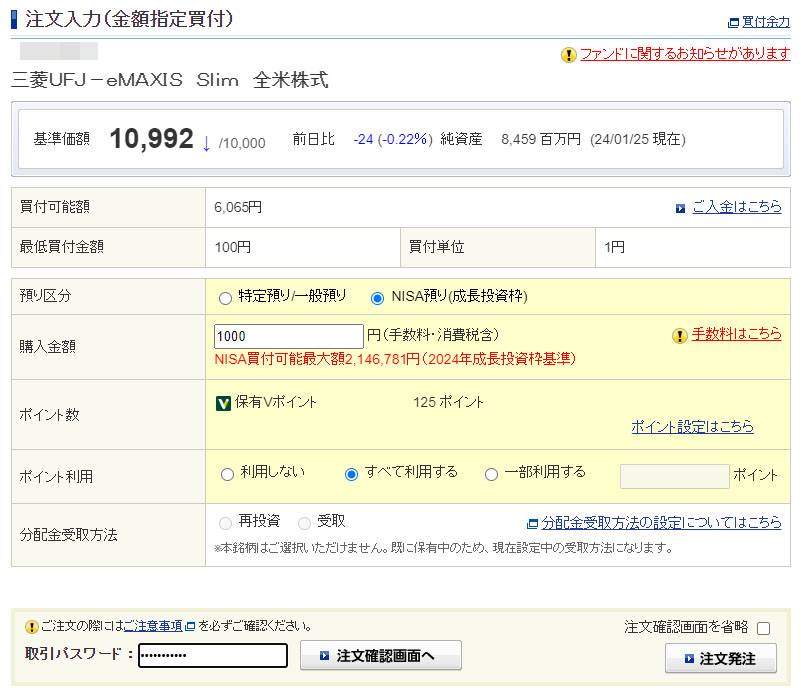Click the 取引パスワード password field

(213, 656)
